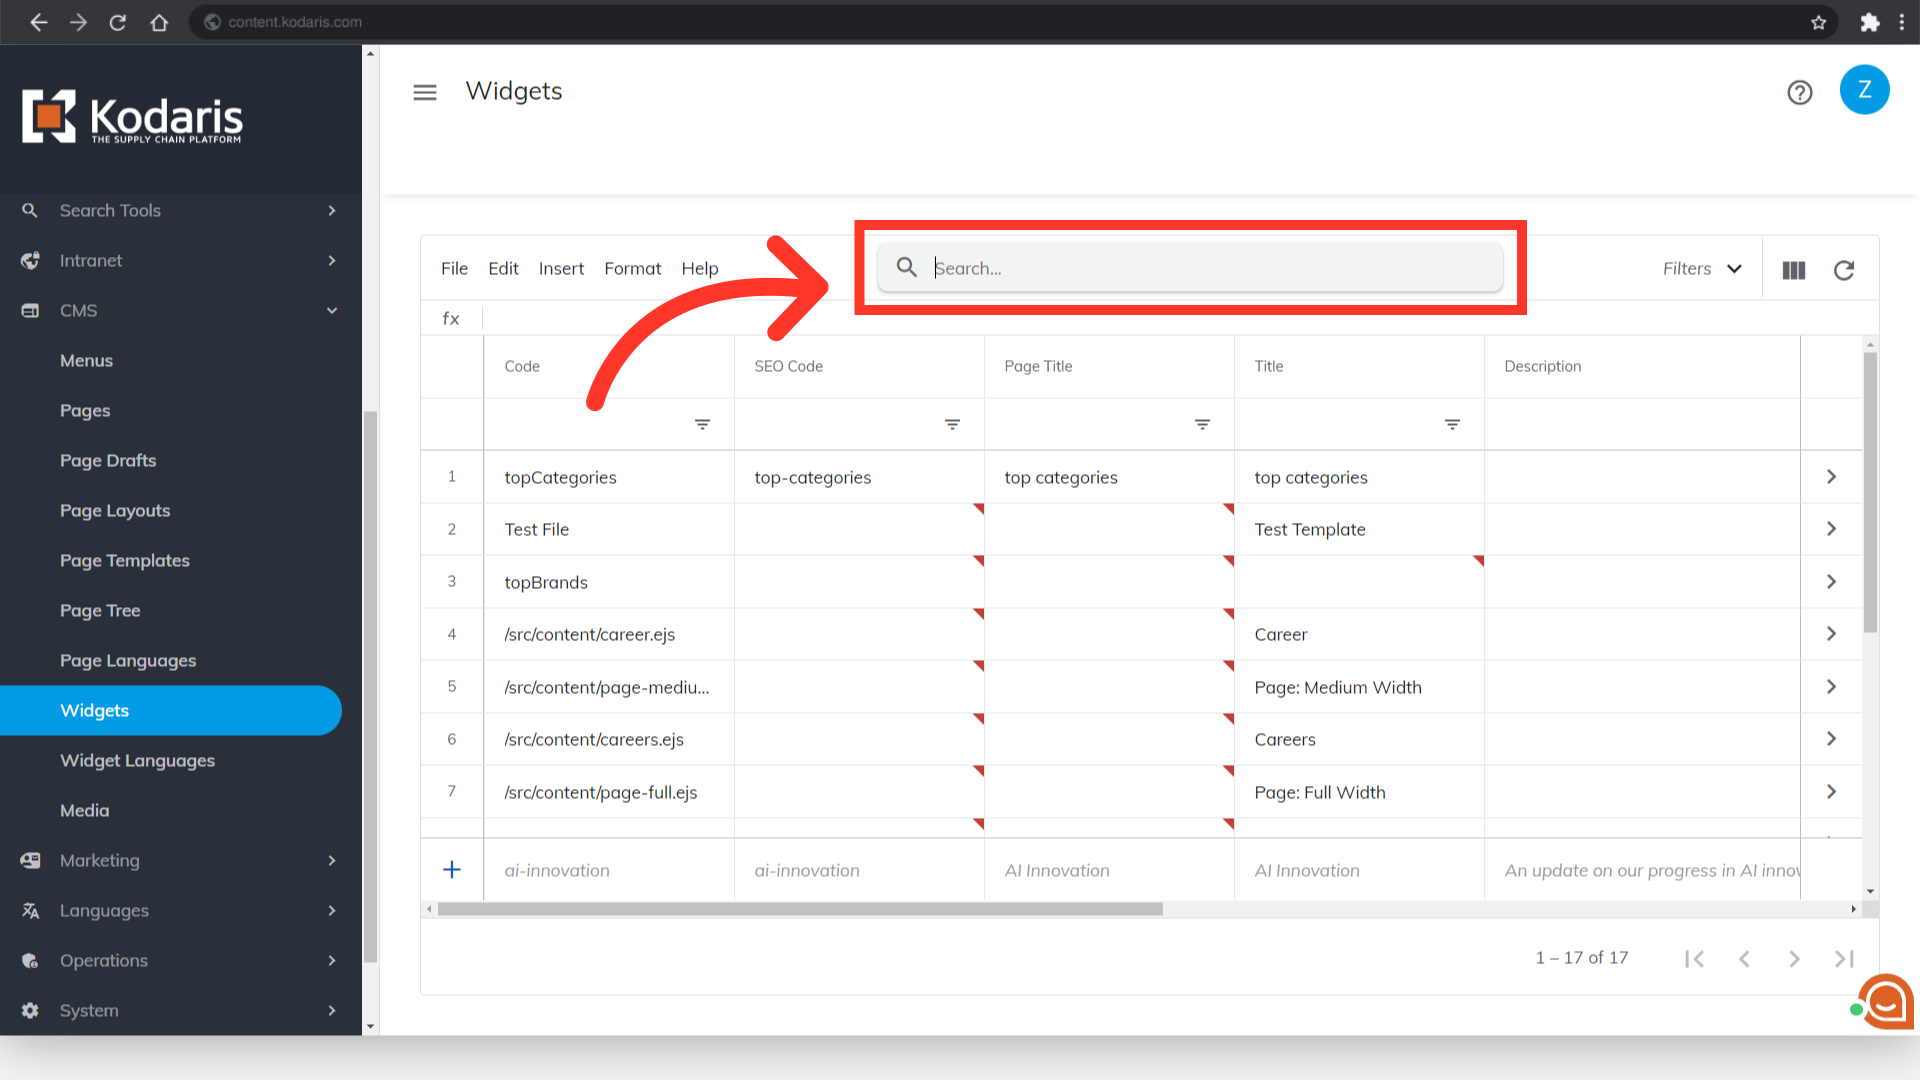Open Widget Languages in sidebar
Image resolution: width=1920 pixels, height=1080 pixels.
click(137, 760)
